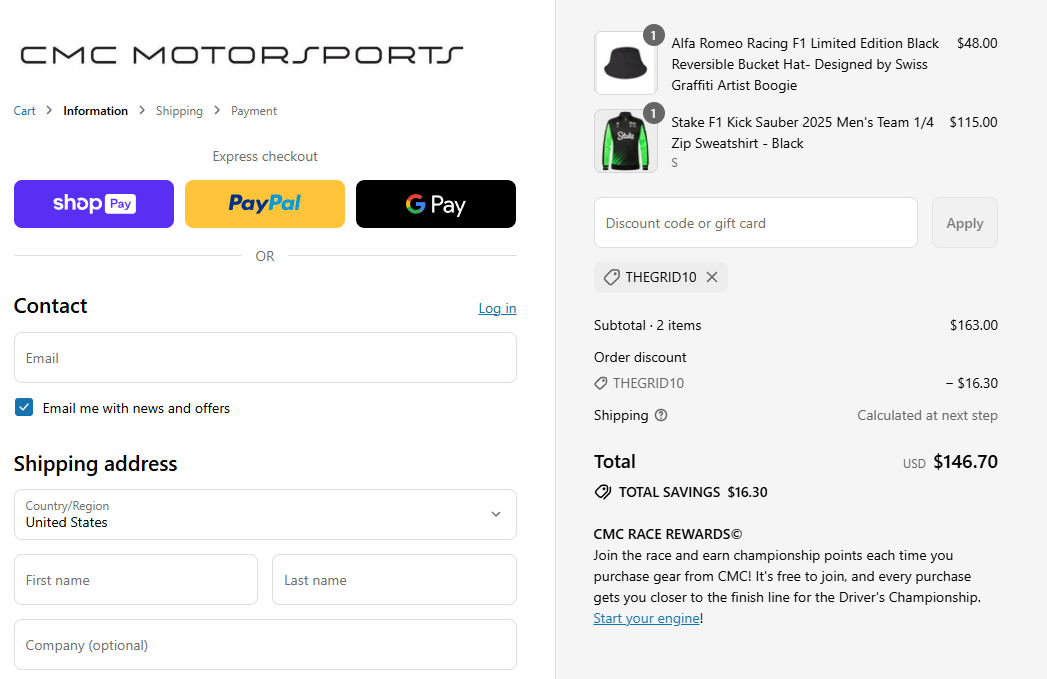The height and width of the screenshot is (679, 1047).
Task: Click the − $16.30 order discount amount
Action: (x=972, y=383)
